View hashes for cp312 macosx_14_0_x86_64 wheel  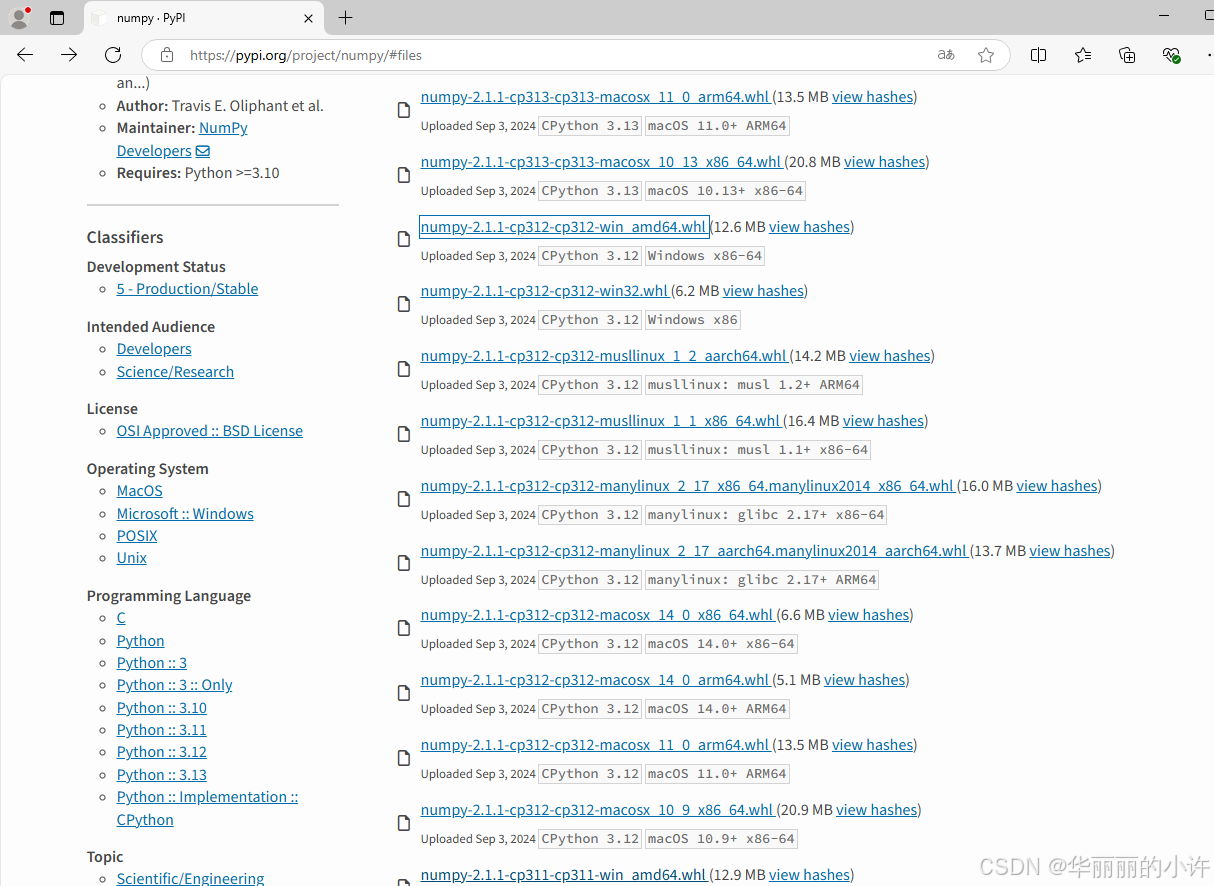point(869,615)
